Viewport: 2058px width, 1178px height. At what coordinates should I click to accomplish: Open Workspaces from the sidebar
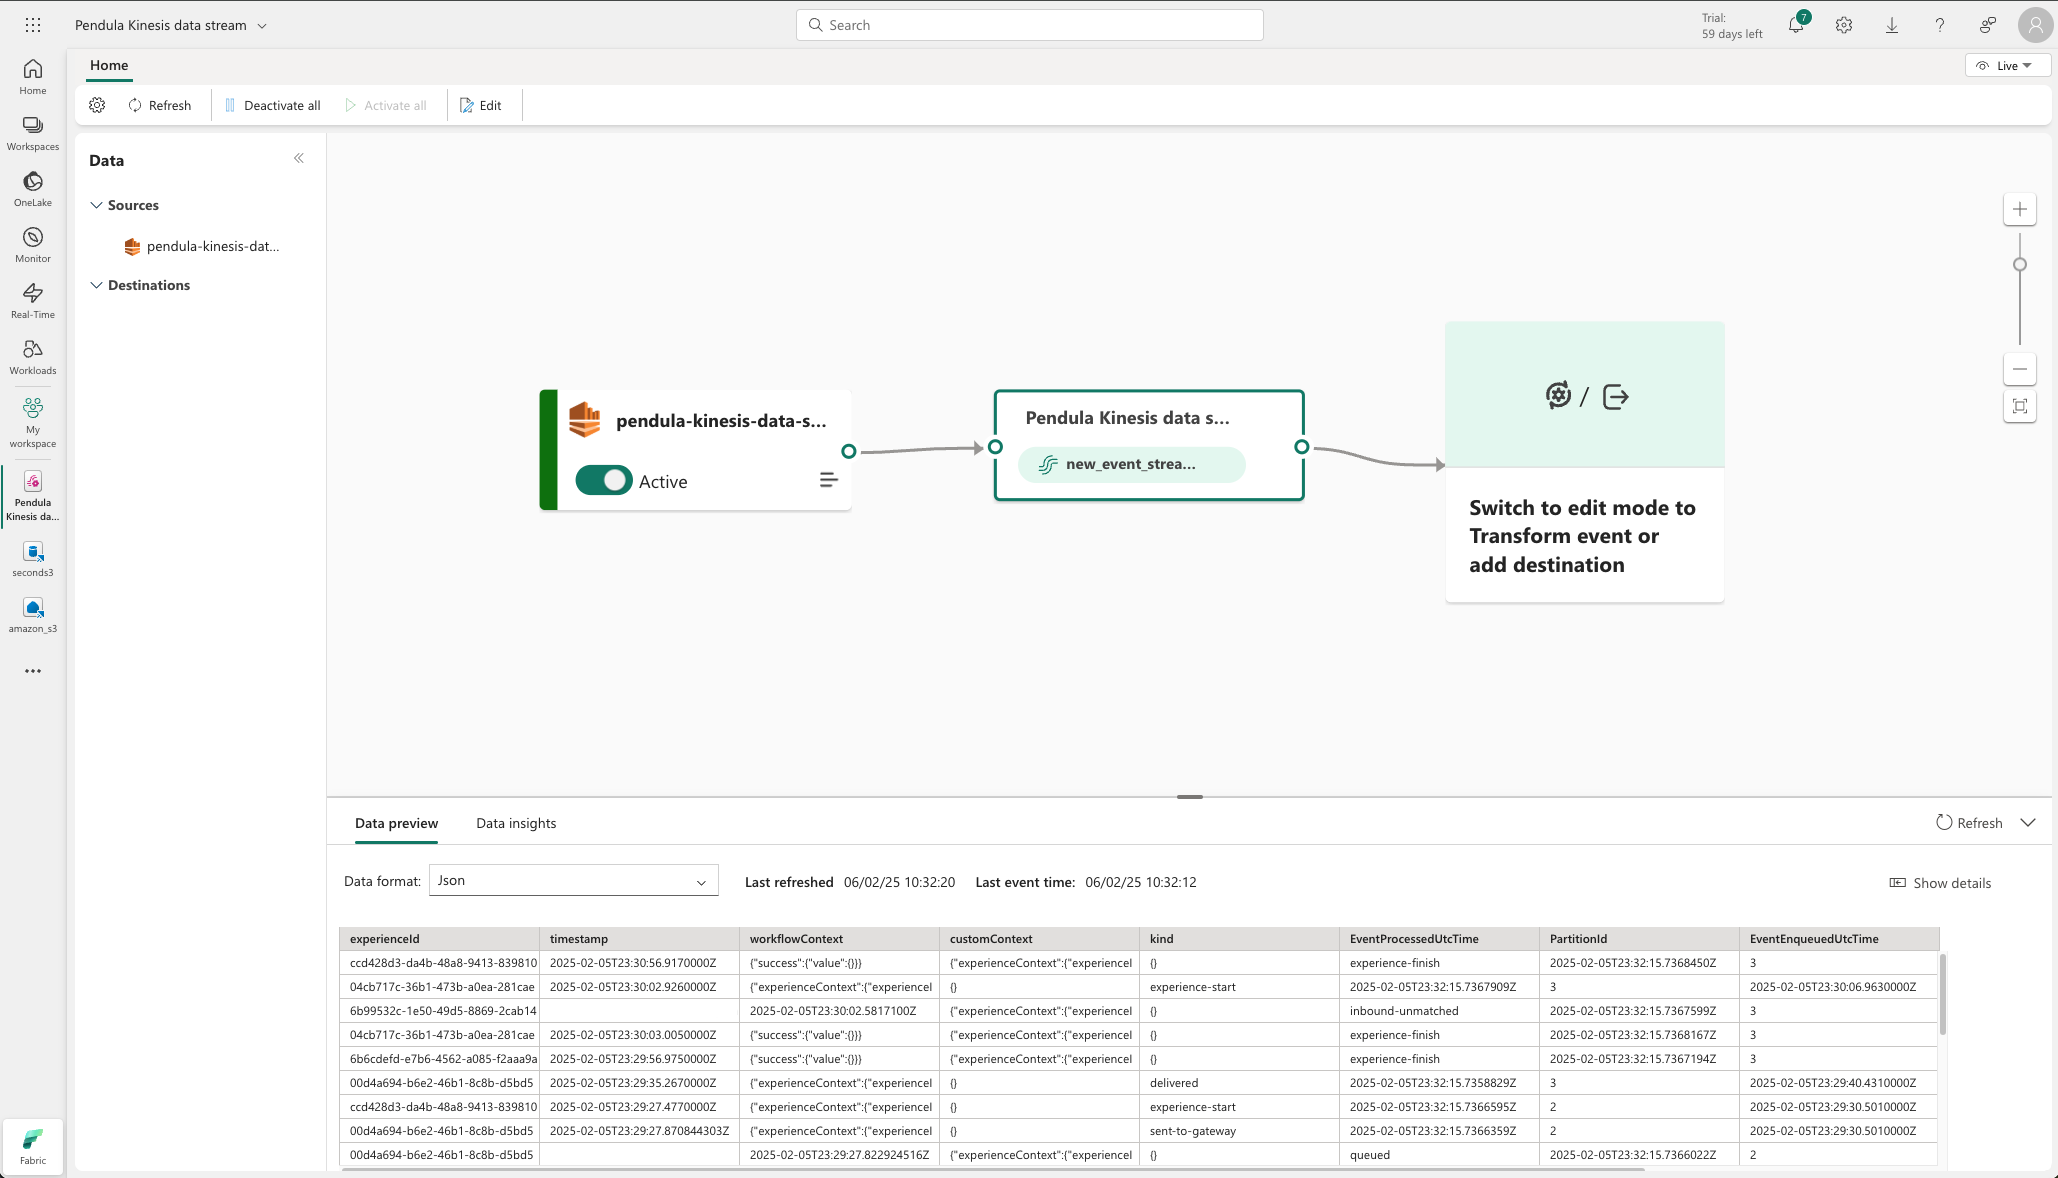tap(33, 133)
